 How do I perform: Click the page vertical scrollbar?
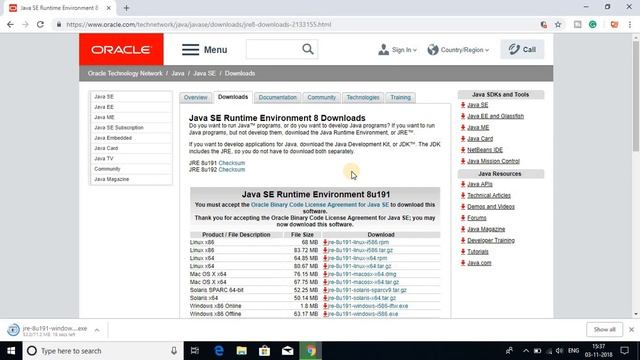click(636, 96)
